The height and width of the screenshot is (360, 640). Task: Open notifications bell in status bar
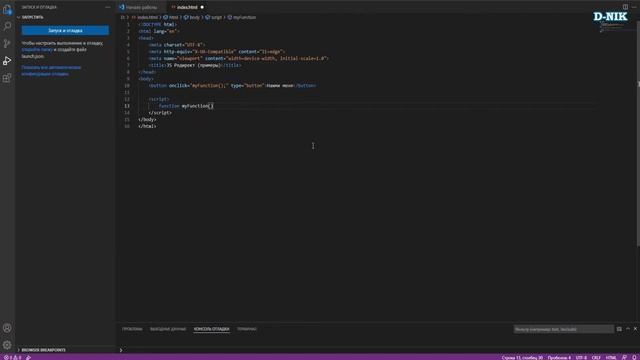[x=634, y=358]
